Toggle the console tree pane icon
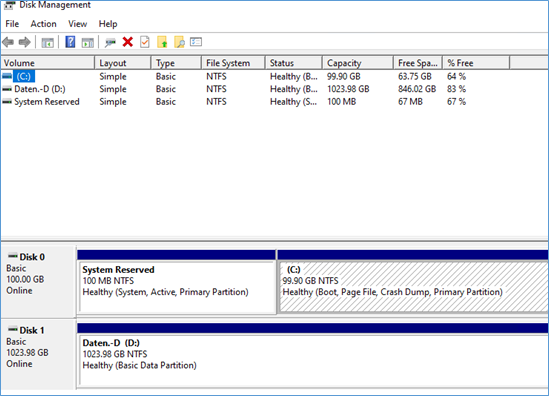This screenshot has height=396, width=549. click(47, 43)
